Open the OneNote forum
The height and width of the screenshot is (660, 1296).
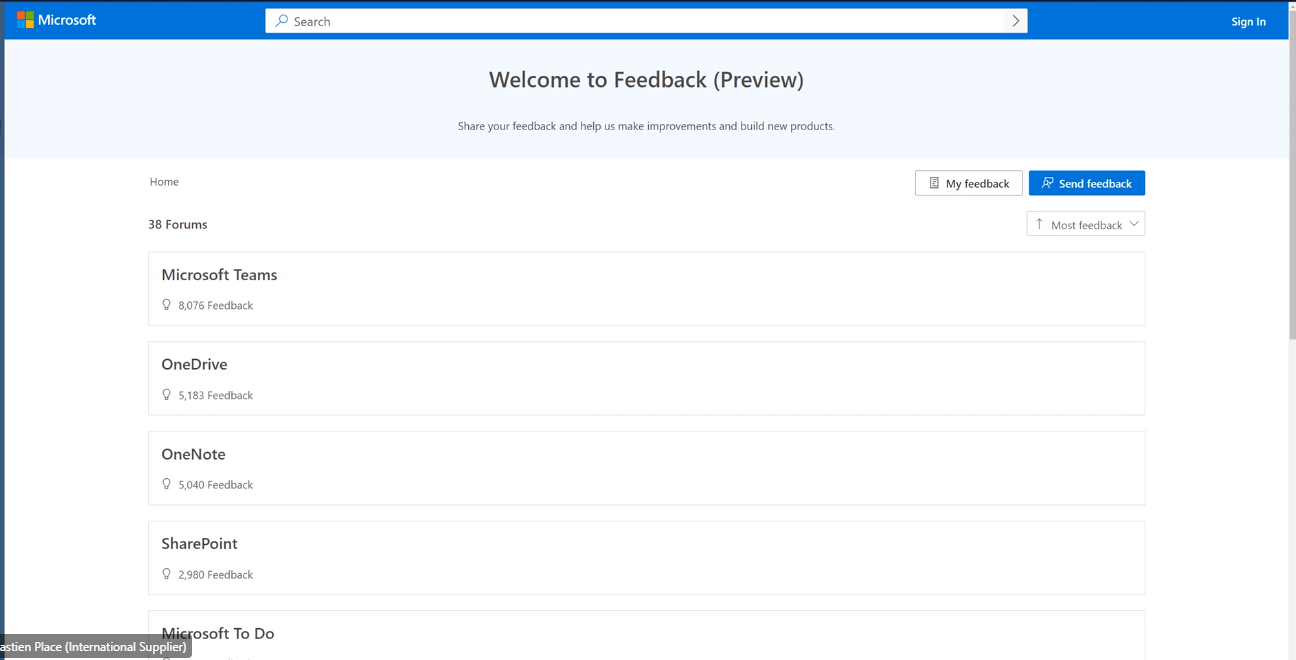coord(646,468)
